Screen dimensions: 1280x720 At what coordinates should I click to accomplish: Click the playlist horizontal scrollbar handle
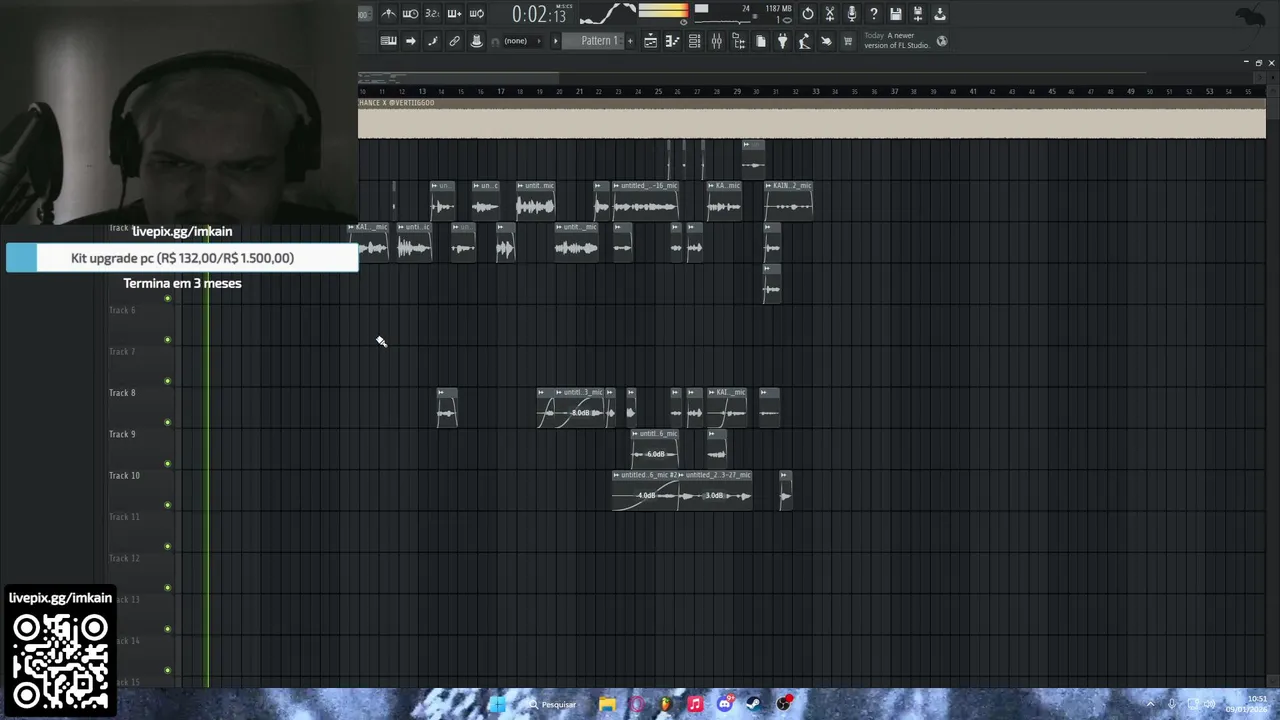tap(459, 76)
